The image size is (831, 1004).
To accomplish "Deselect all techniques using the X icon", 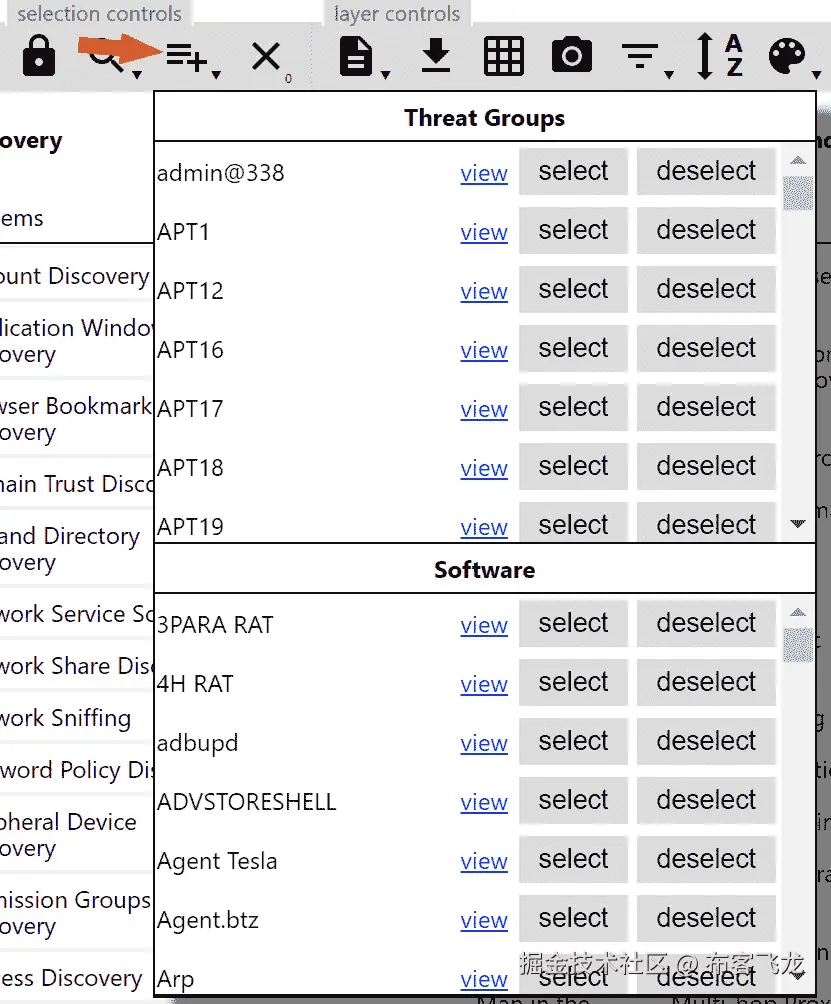I will pyautogui.click(x=265, y=55).
